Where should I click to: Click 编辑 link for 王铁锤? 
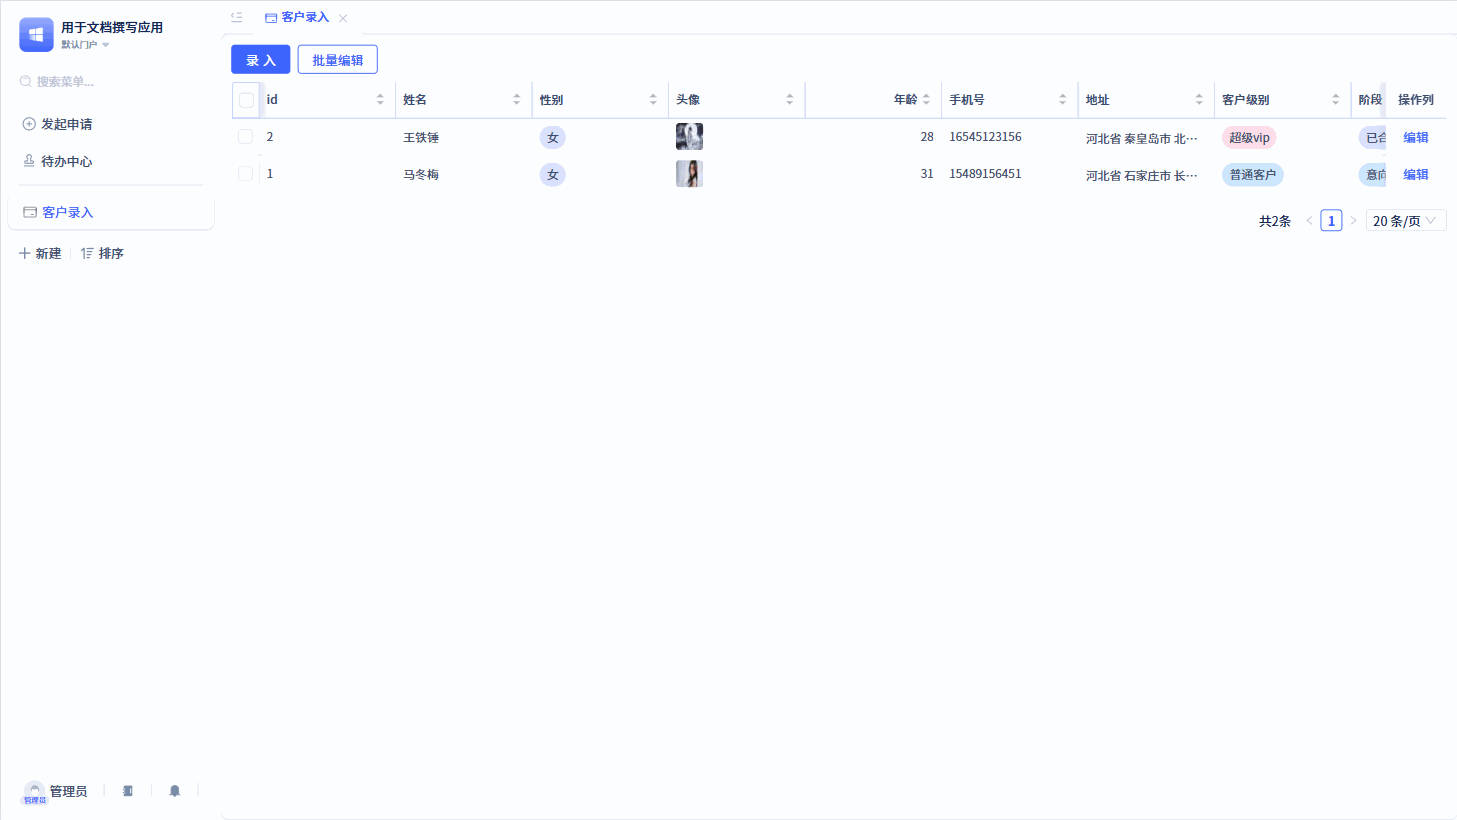[1416, 138]
